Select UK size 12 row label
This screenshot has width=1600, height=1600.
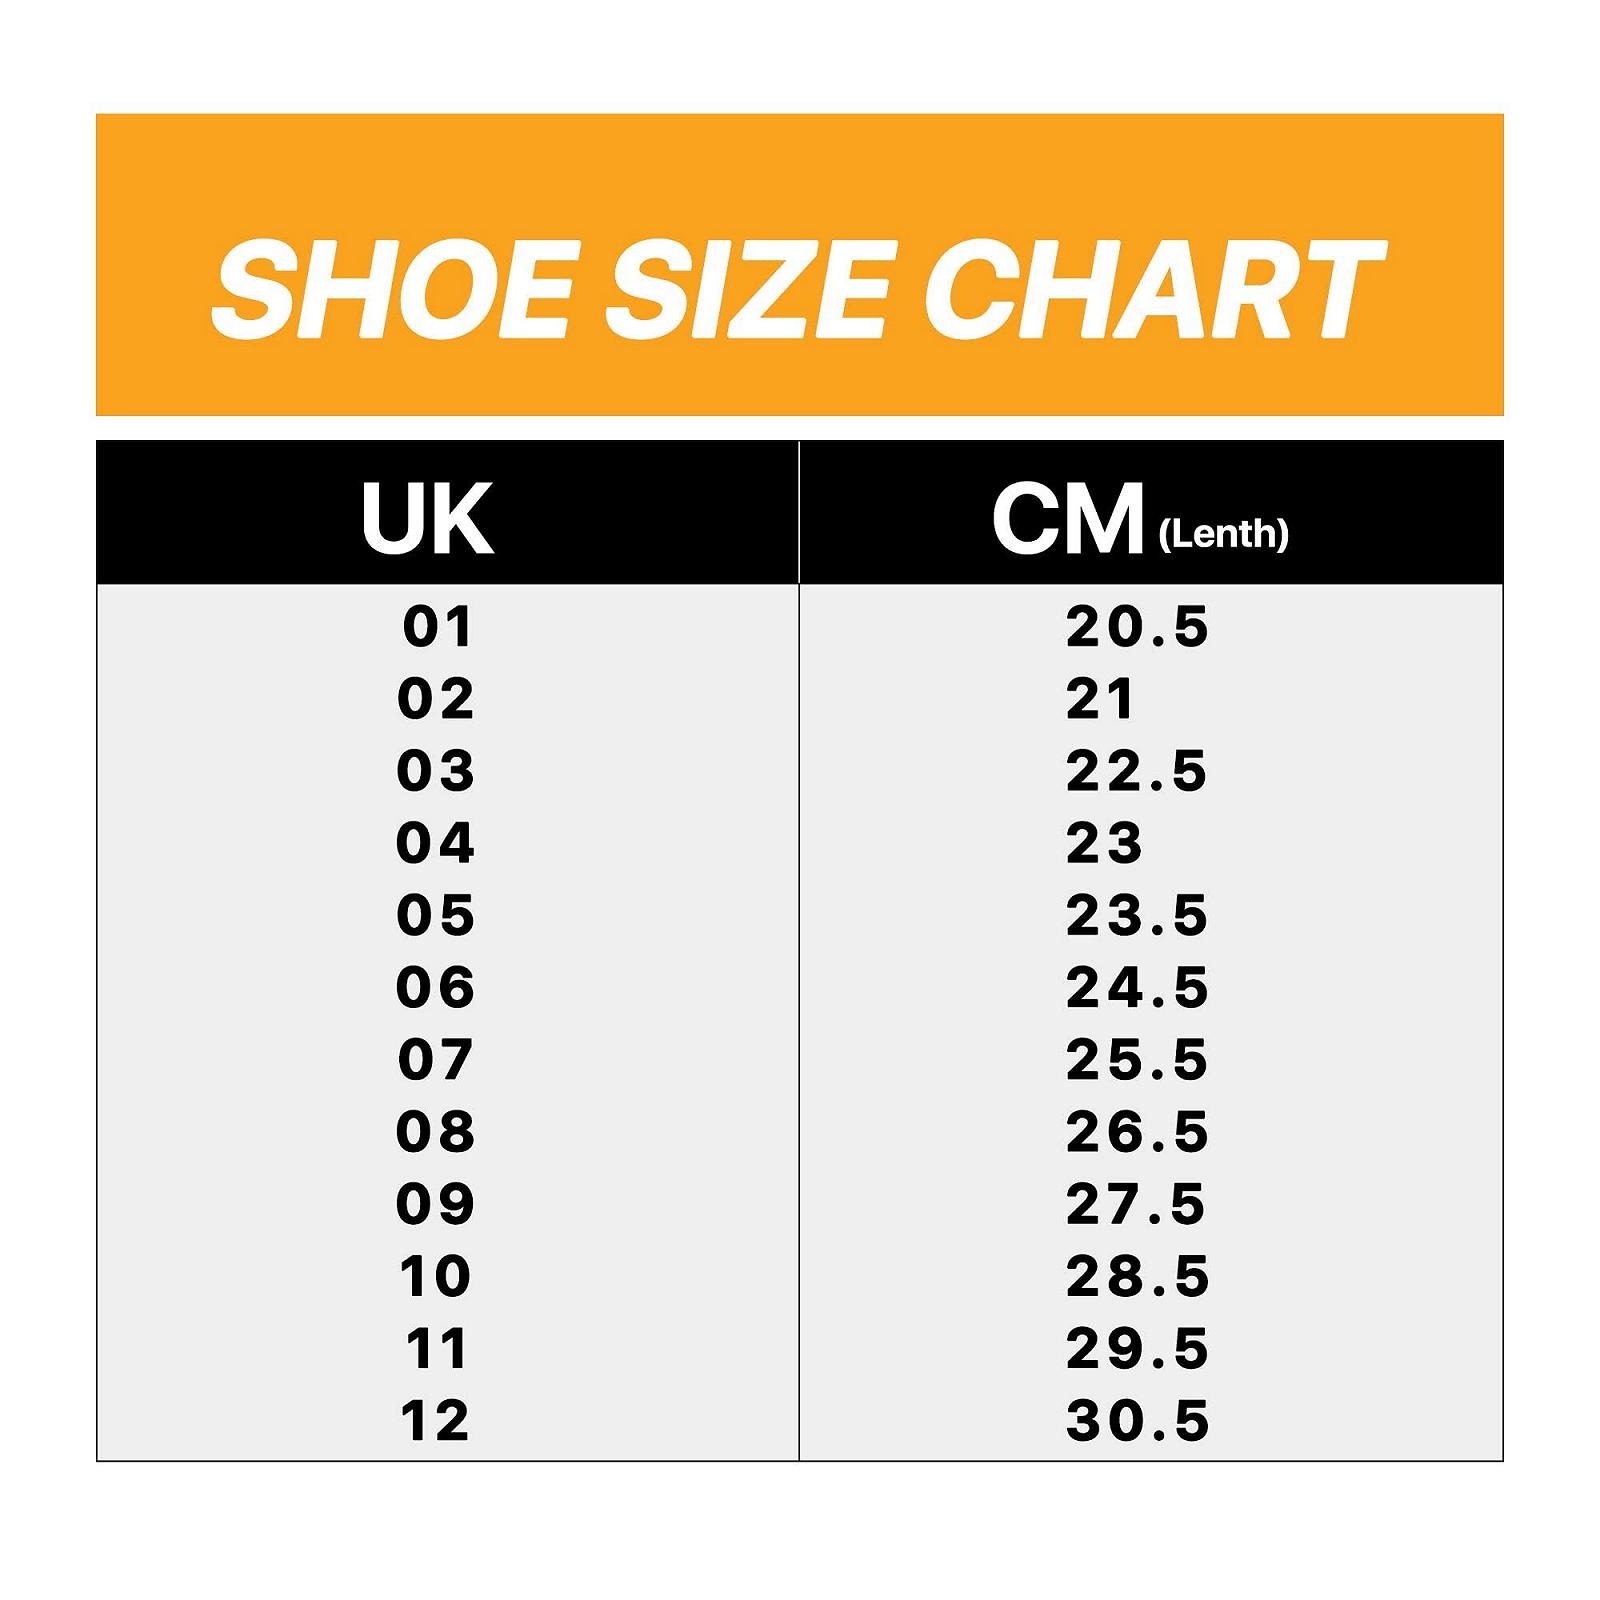coord(436,1420)
